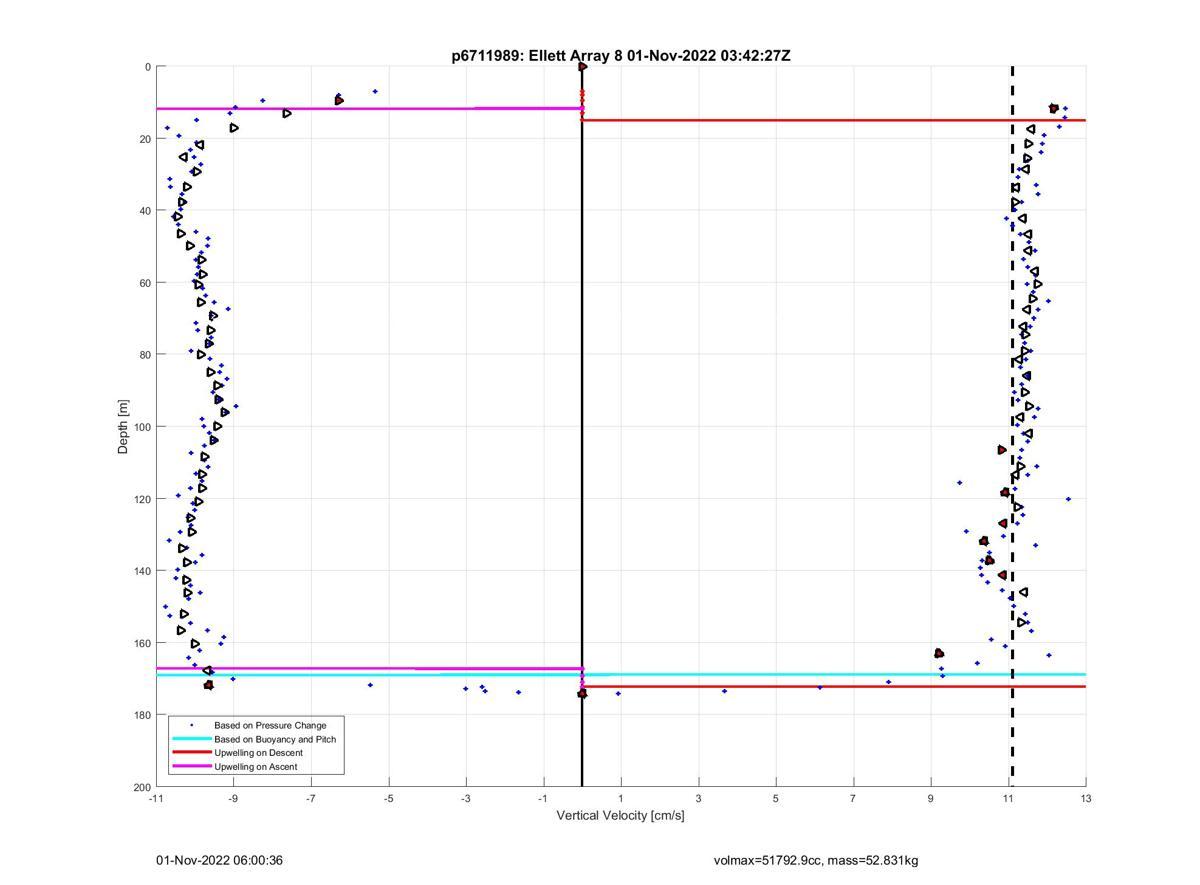
Task: Click the y-axis tick label '80'
Action: pos(145,355)
